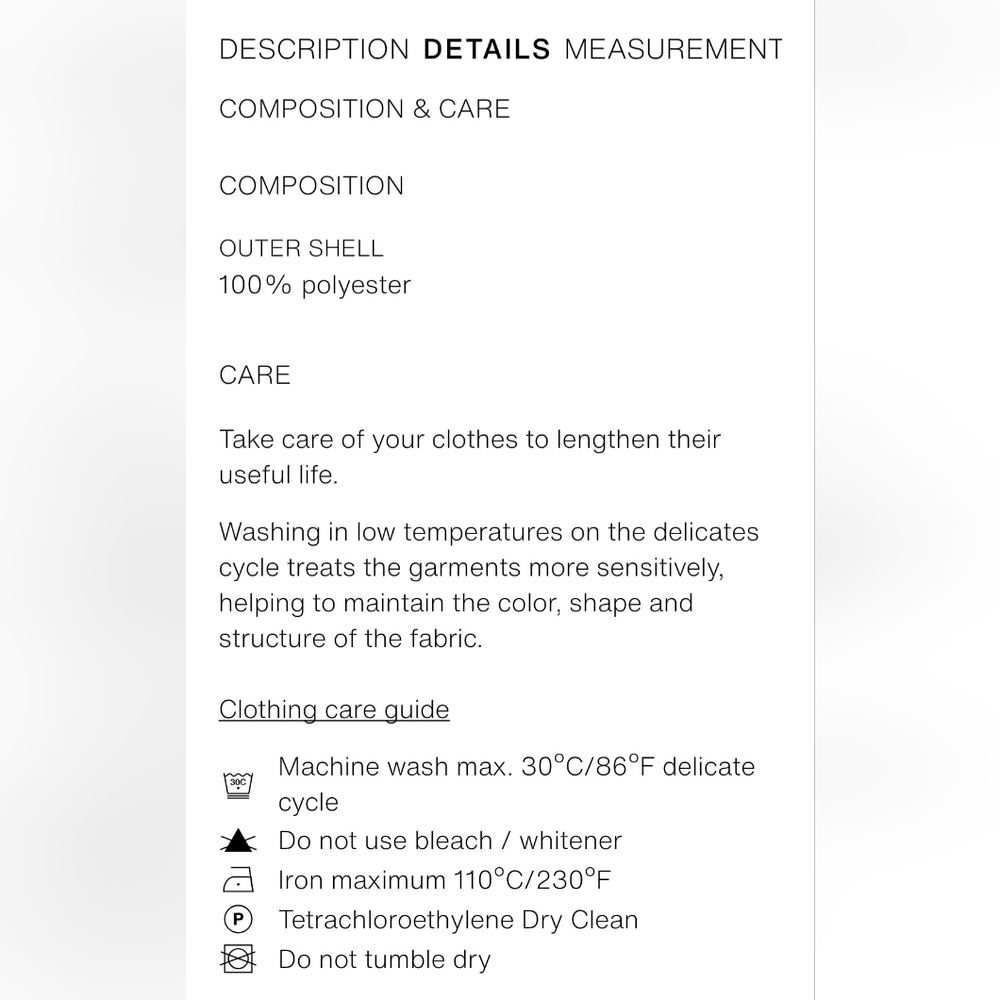Select the DETAILS tab
The height and width of the screenshot is (1000, 1000).
[487, 49]
